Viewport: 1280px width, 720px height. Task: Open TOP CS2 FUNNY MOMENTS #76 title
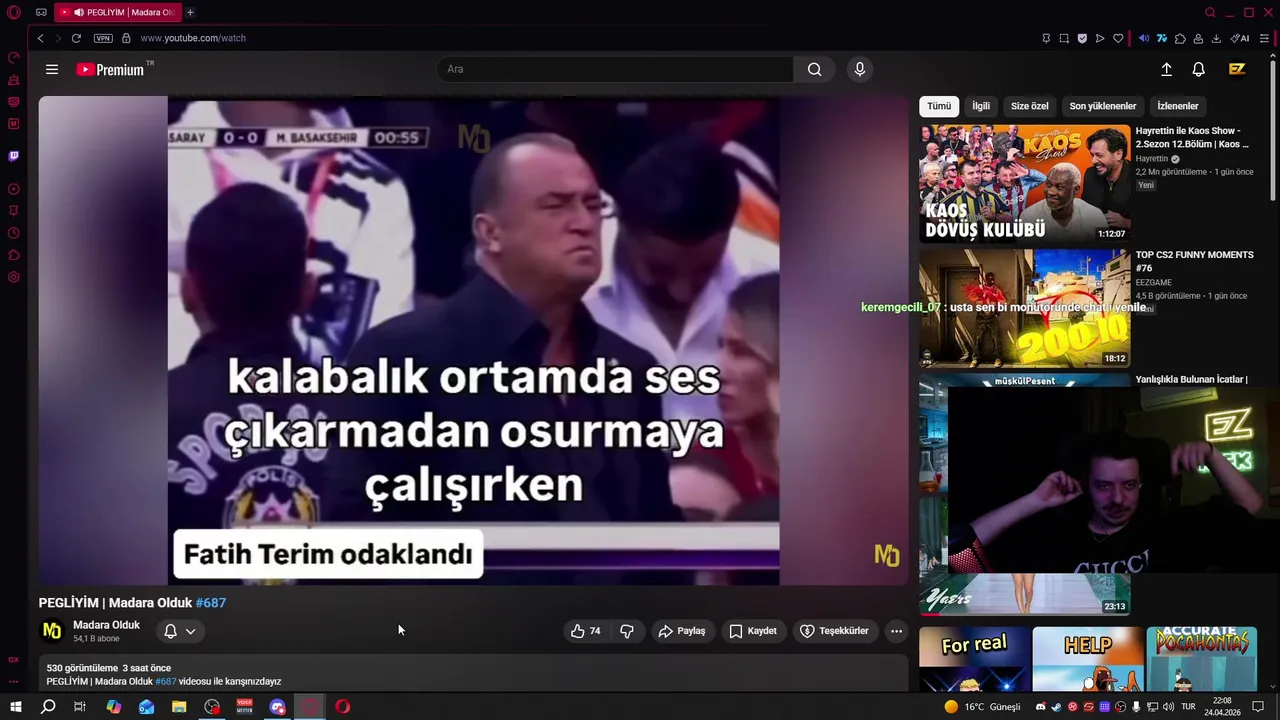[x=1194, y=261]
